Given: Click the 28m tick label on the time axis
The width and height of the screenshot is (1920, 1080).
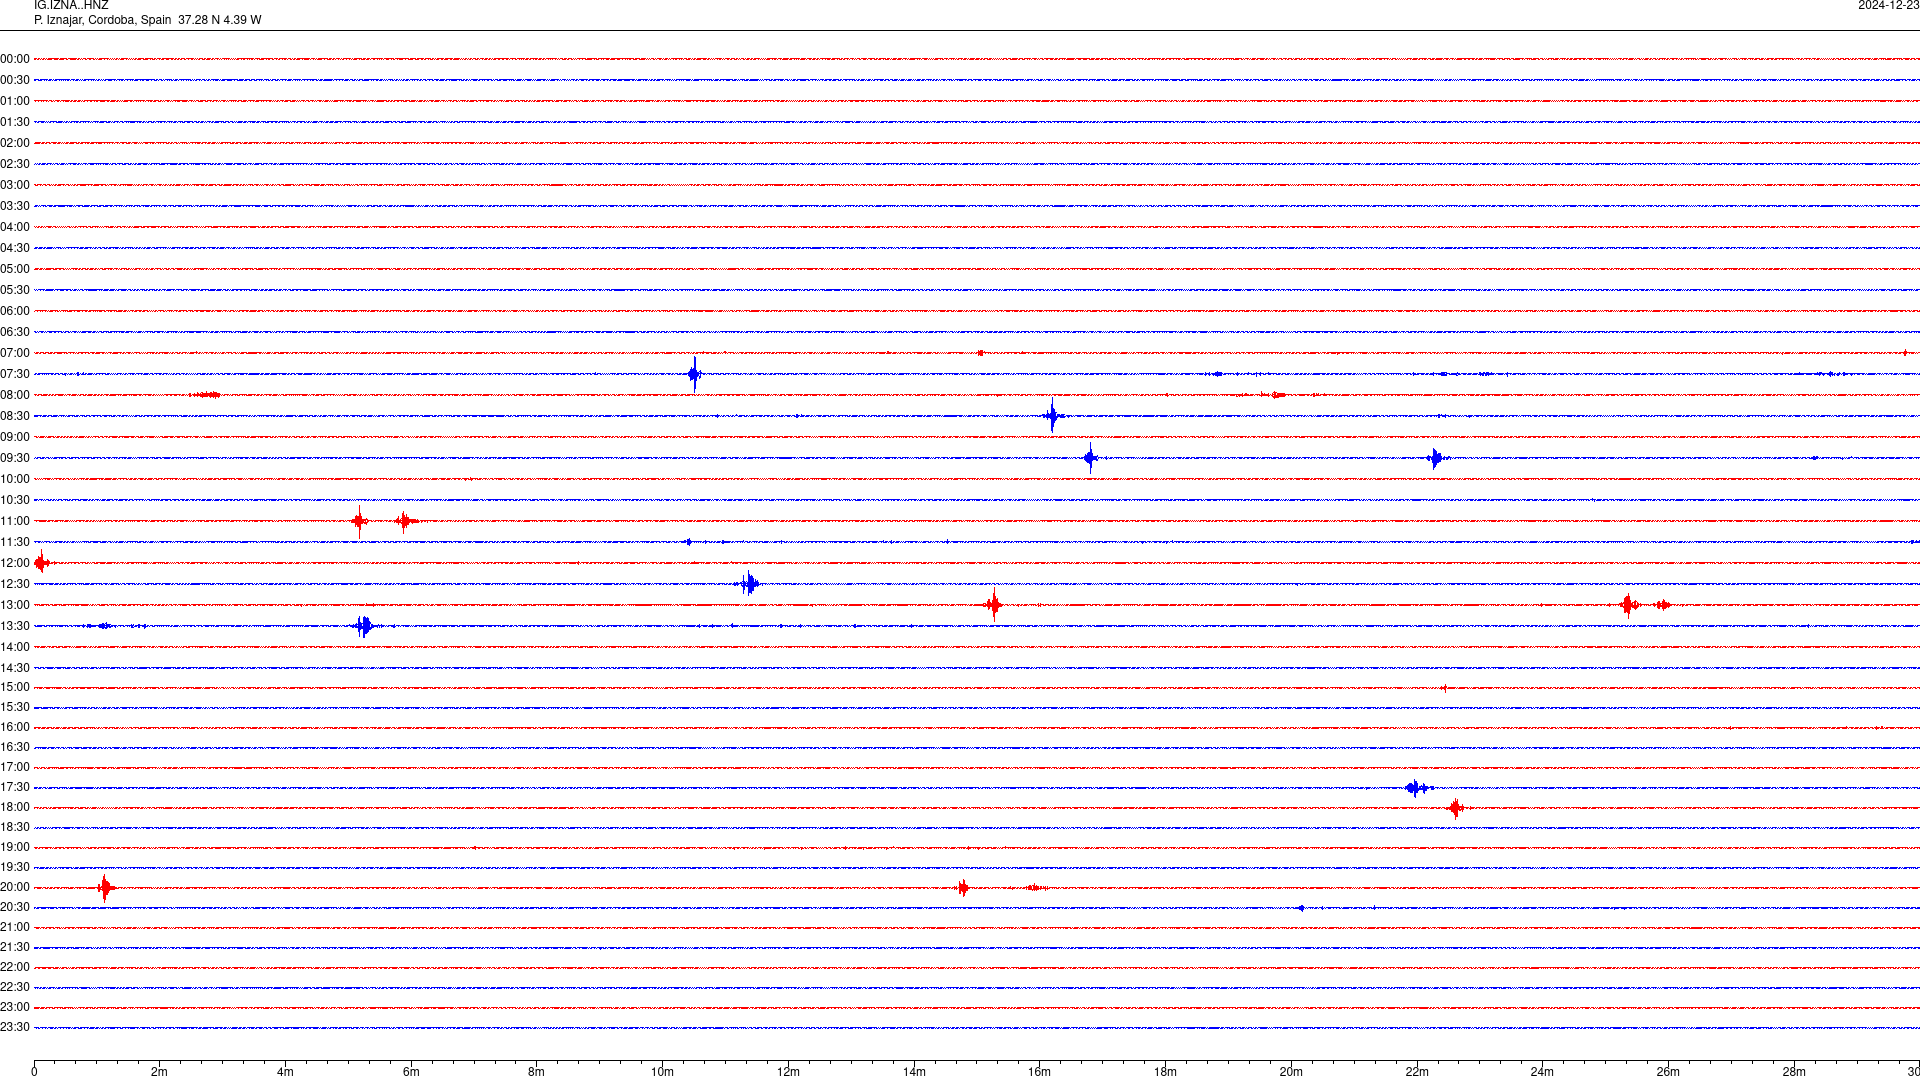Looking at the screenshot, I should 1794,1072.
